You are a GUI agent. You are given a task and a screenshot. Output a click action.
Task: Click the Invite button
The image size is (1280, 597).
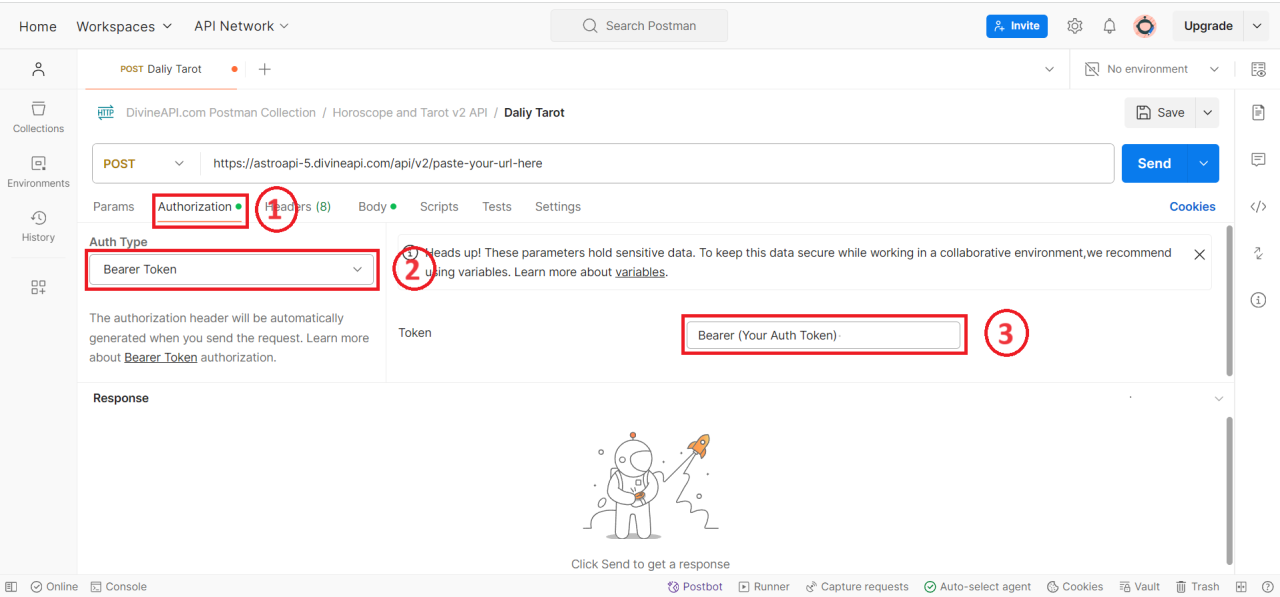point(1016,26)
